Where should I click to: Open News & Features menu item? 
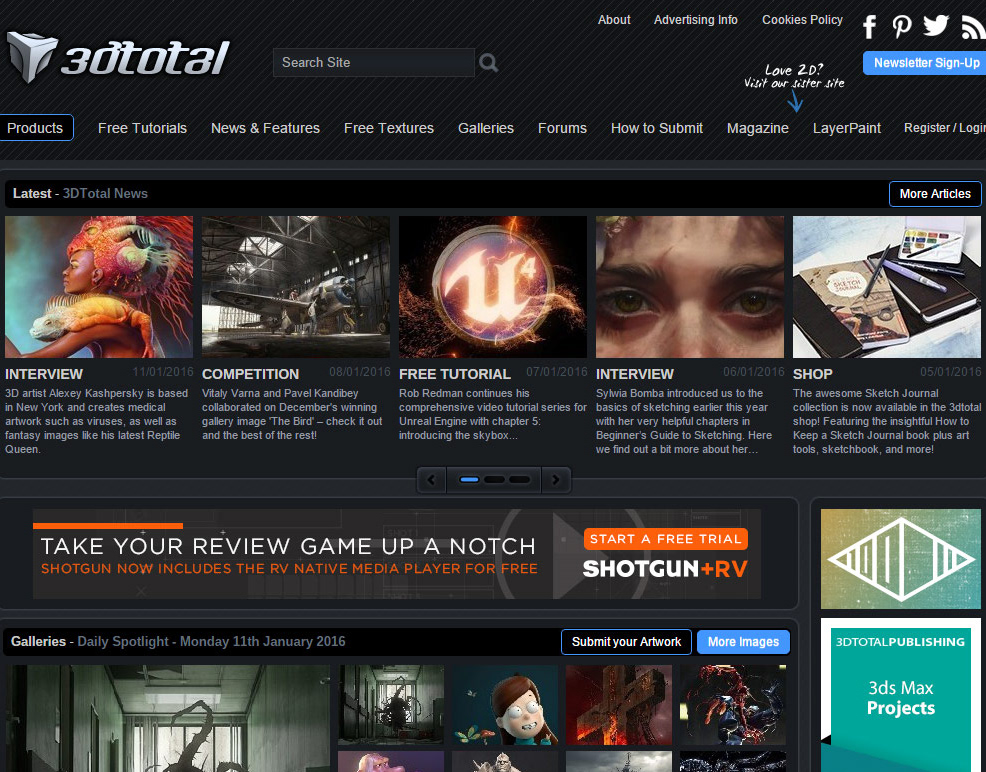[x=265, y=128]
